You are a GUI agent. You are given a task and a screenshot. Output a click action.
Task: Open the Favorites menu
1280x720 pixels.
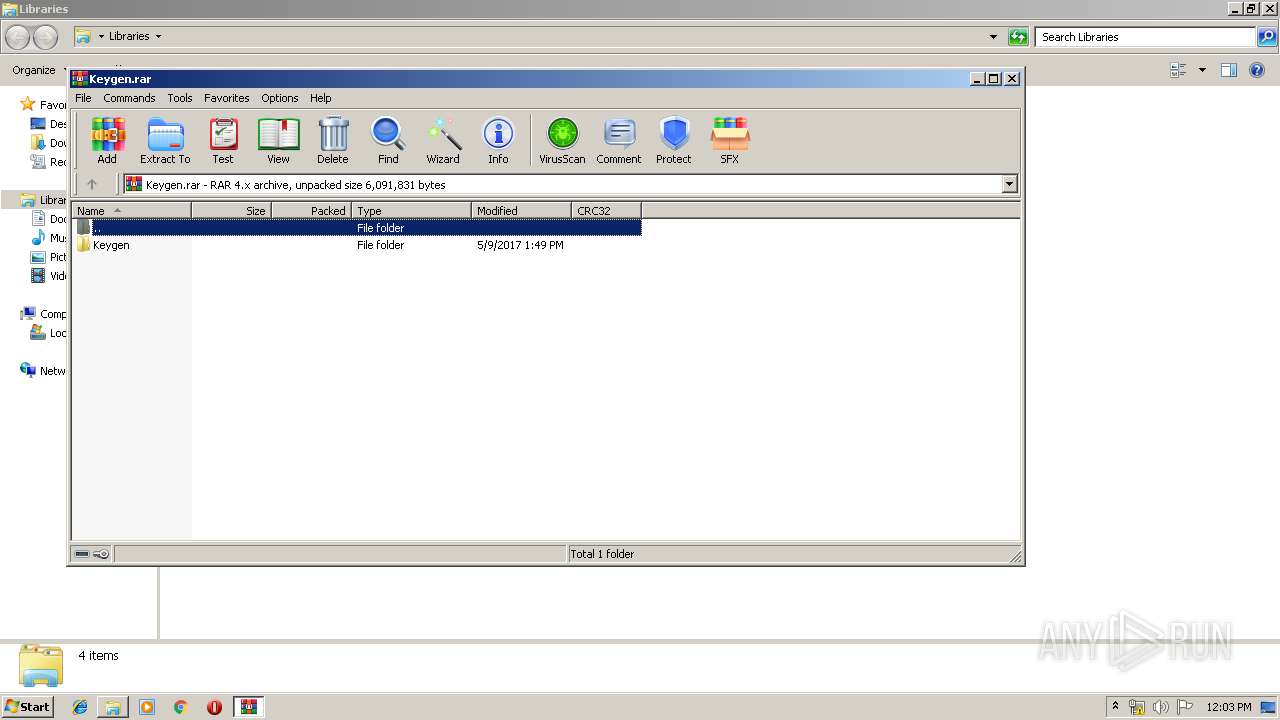[227, 98]
